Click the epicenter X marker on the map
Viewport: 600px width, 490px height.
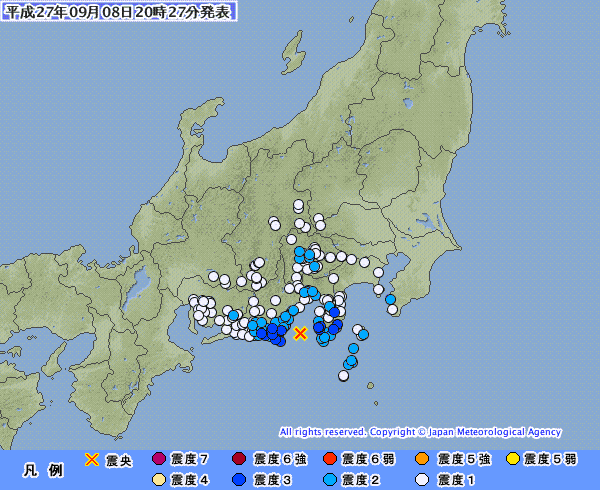pyautogui.click(x=300, y=334)
